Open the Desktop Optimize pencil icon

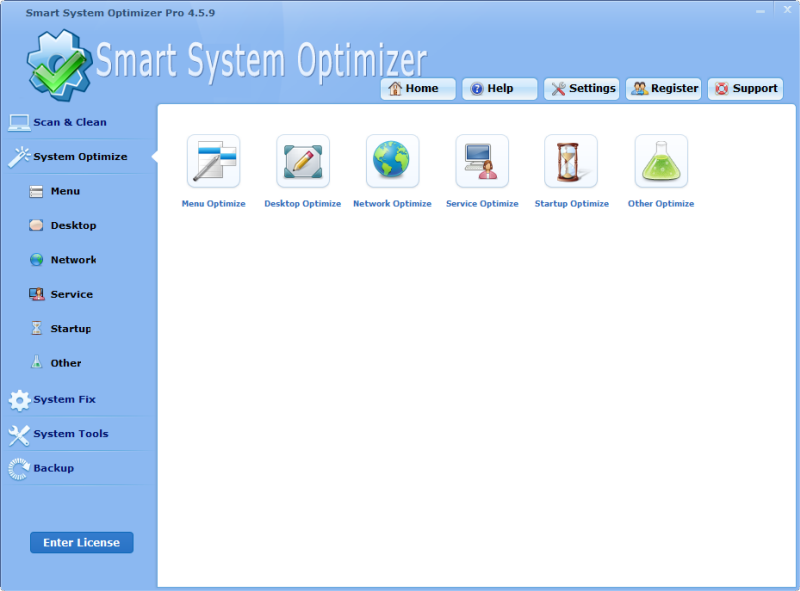303,161
